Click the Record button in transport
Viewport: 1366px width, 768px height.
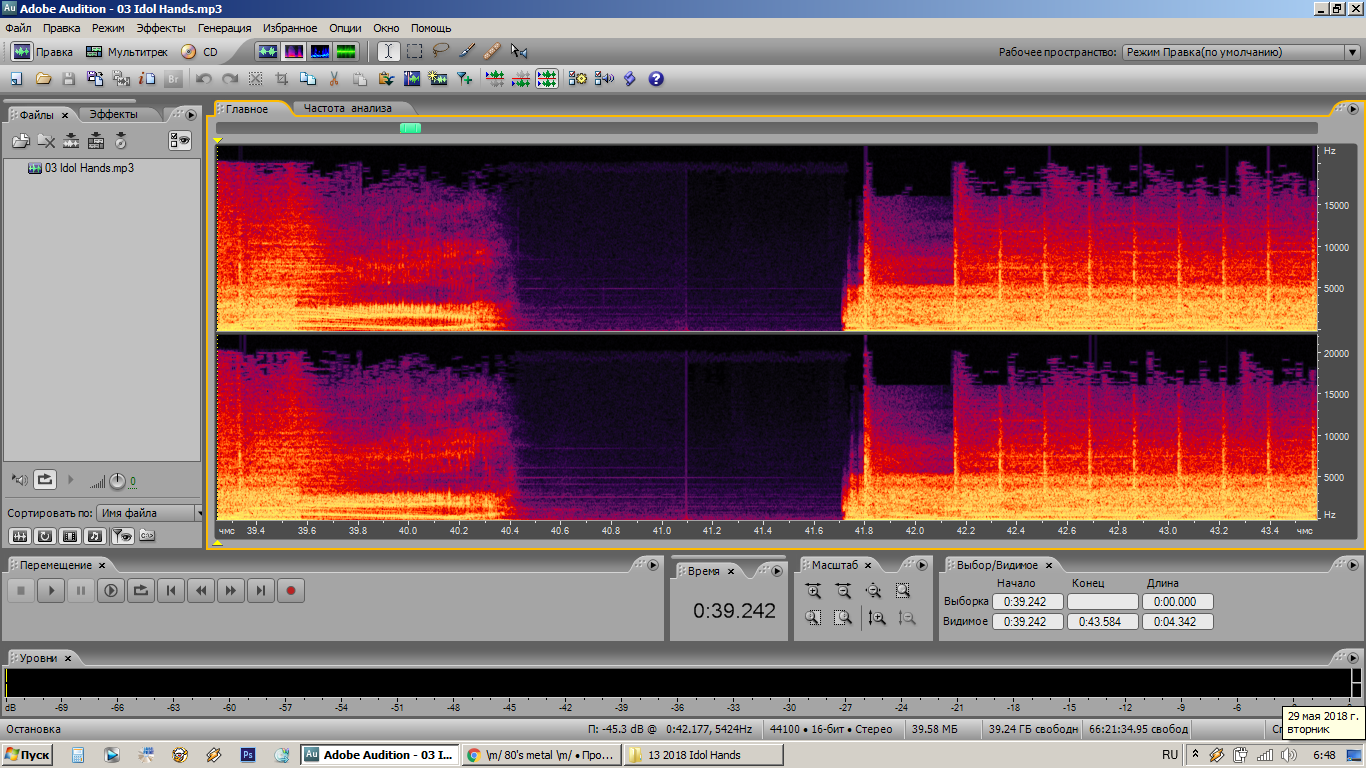pyautogui.click(x=291, y=591)
